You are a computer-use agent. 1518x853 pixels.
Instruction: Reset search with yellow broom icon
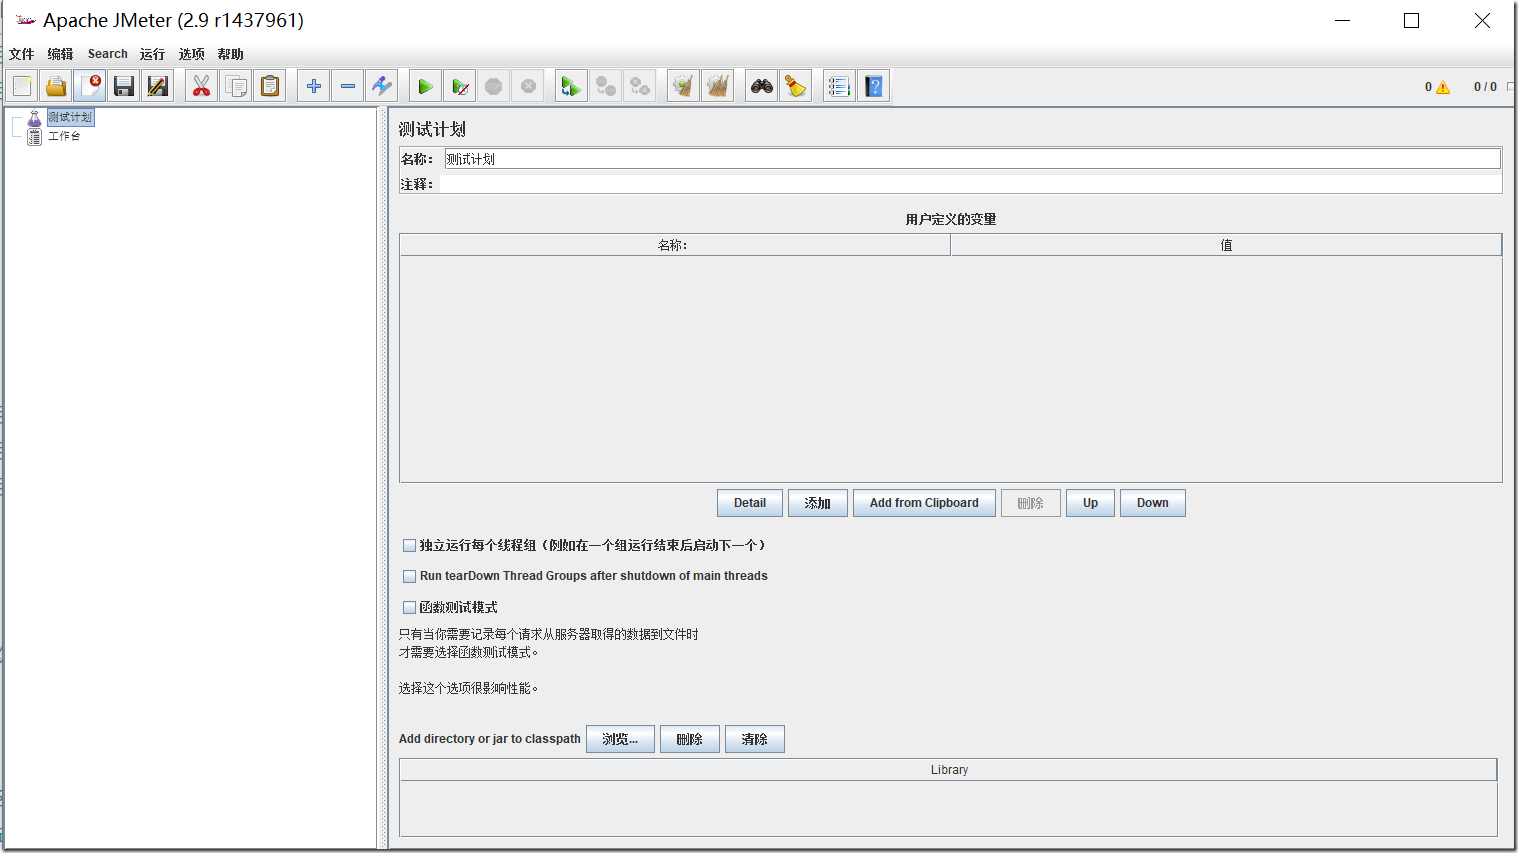pyautogui.click(x=796, y=86)
